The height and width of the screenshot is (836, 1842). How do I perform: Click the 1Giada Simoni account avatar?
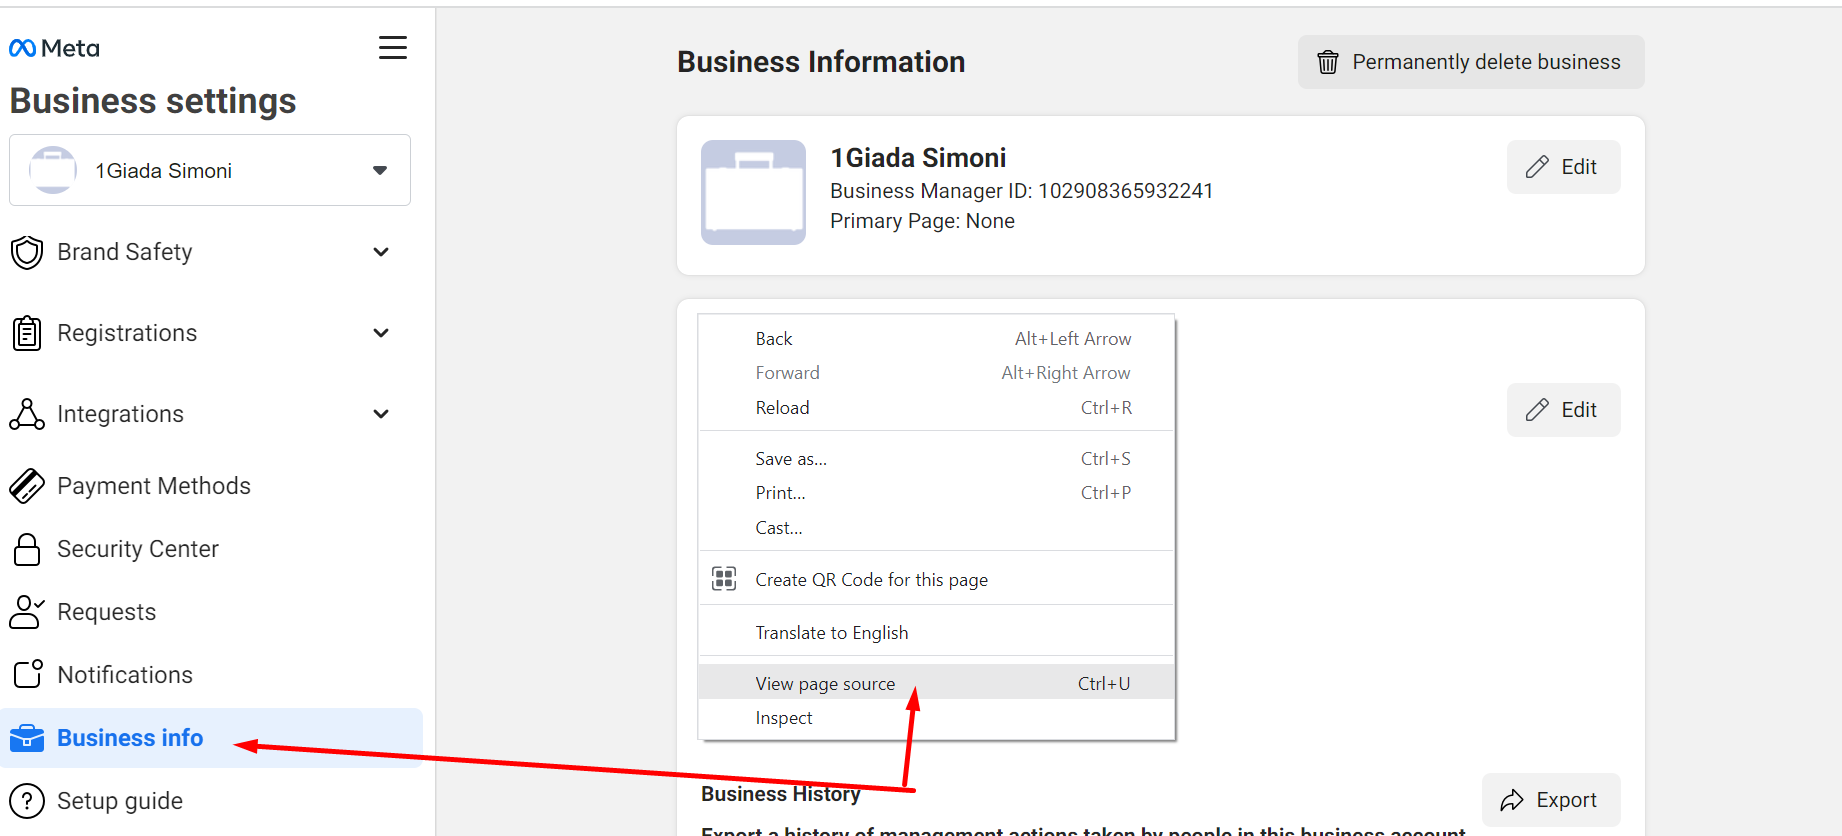[53, 170]
